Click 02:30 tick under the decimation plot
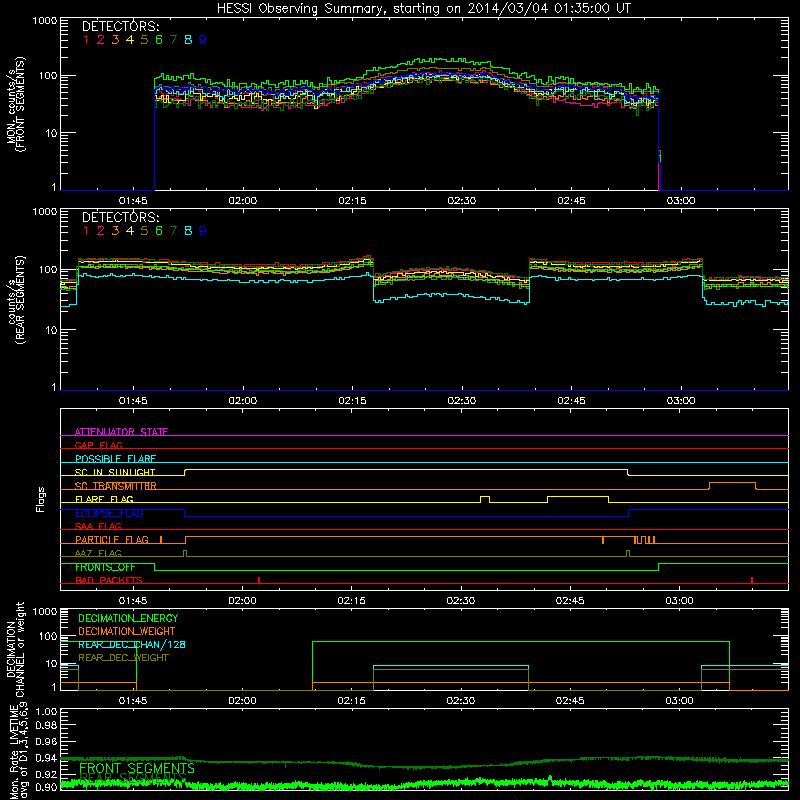The image size is (800, 800). pos(461,701)
